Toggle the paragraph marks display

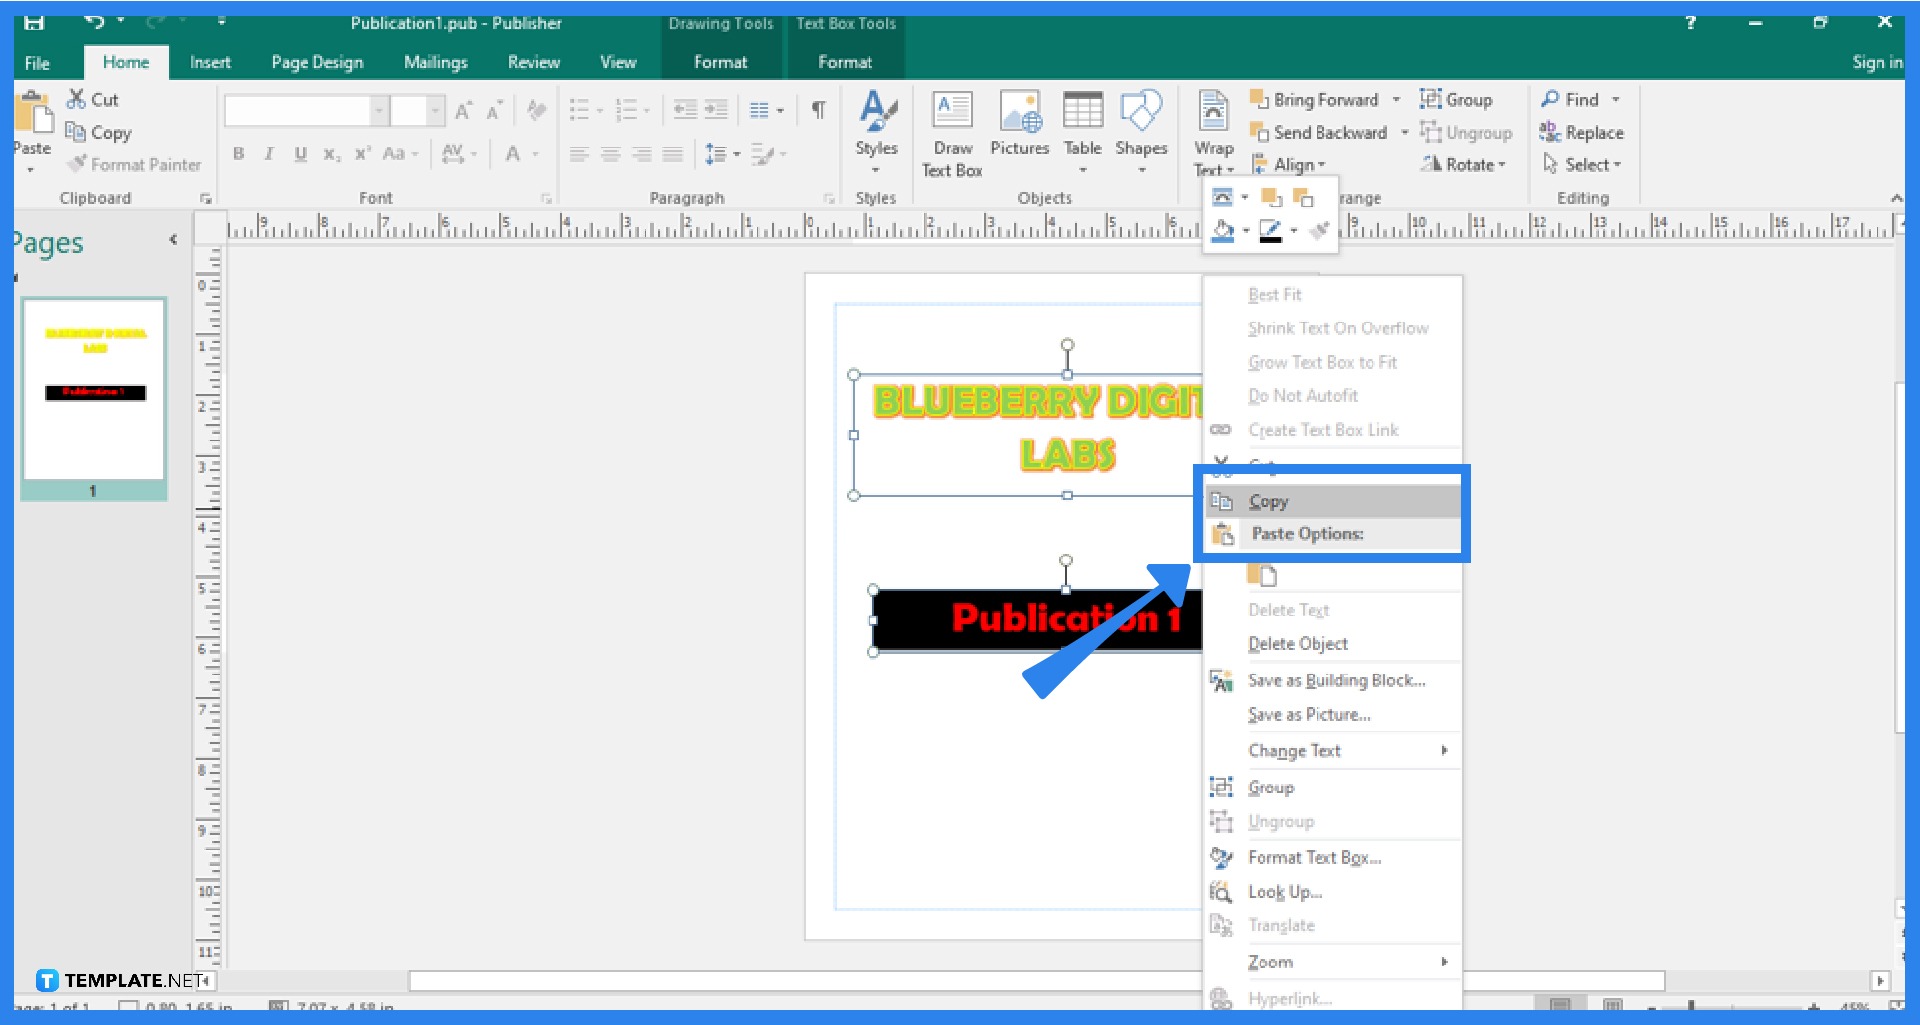click(x=817, y=110)
